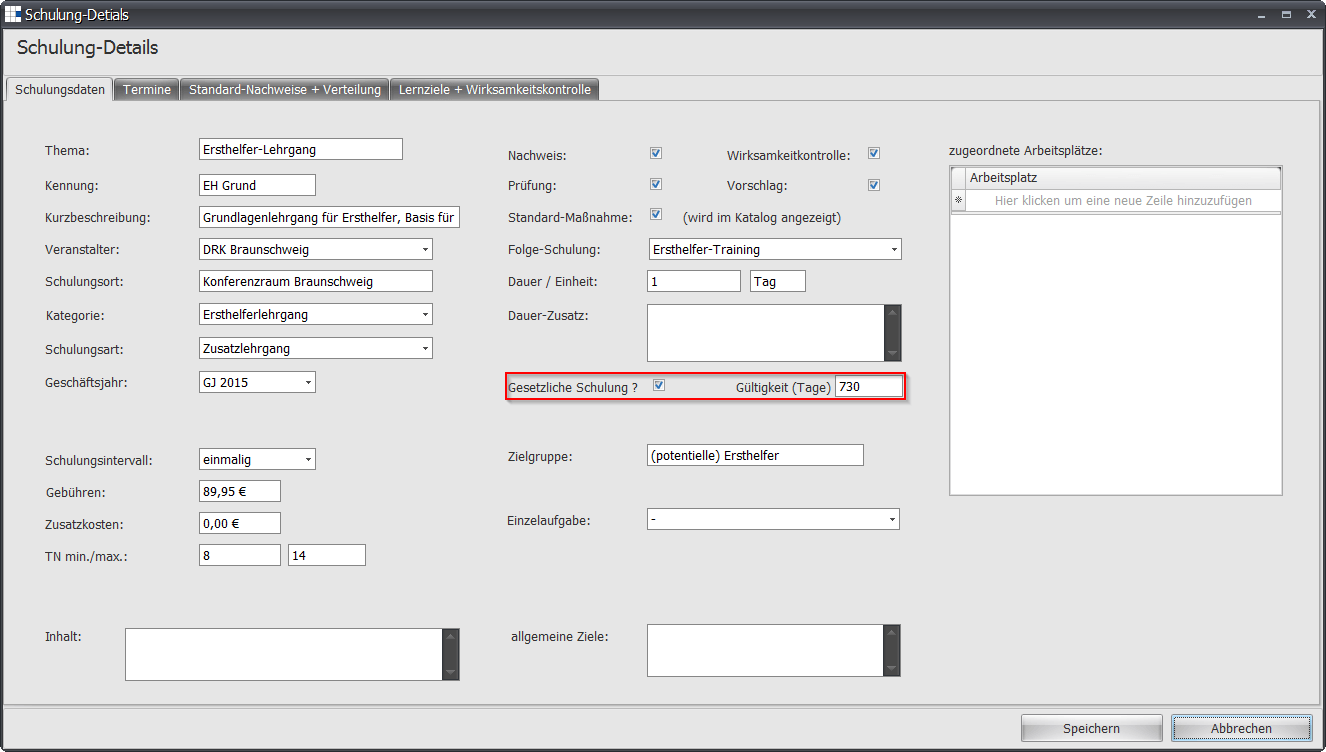Screen dimensions: 1326x752
Task: Toggle Wirksamkeitkontrolle checkbox
Action: (x=873, y=154)
